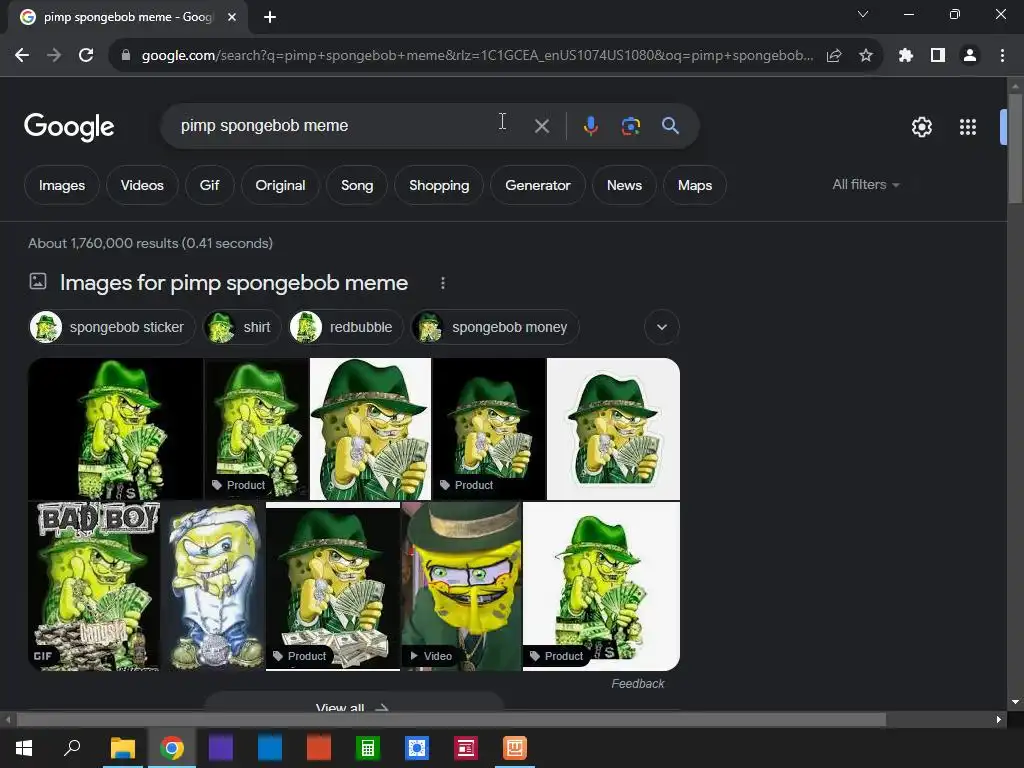The height and width of the screenshot is (768, 1024).
Task: Open a new browser tab
Action: click(270, 17)
